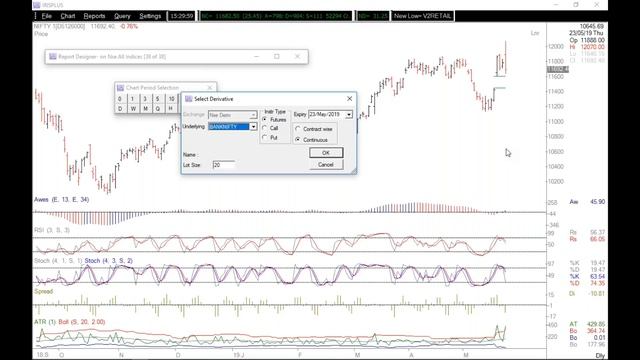Click the NIFTY symbol title text
640x360 pixels.
60,26
